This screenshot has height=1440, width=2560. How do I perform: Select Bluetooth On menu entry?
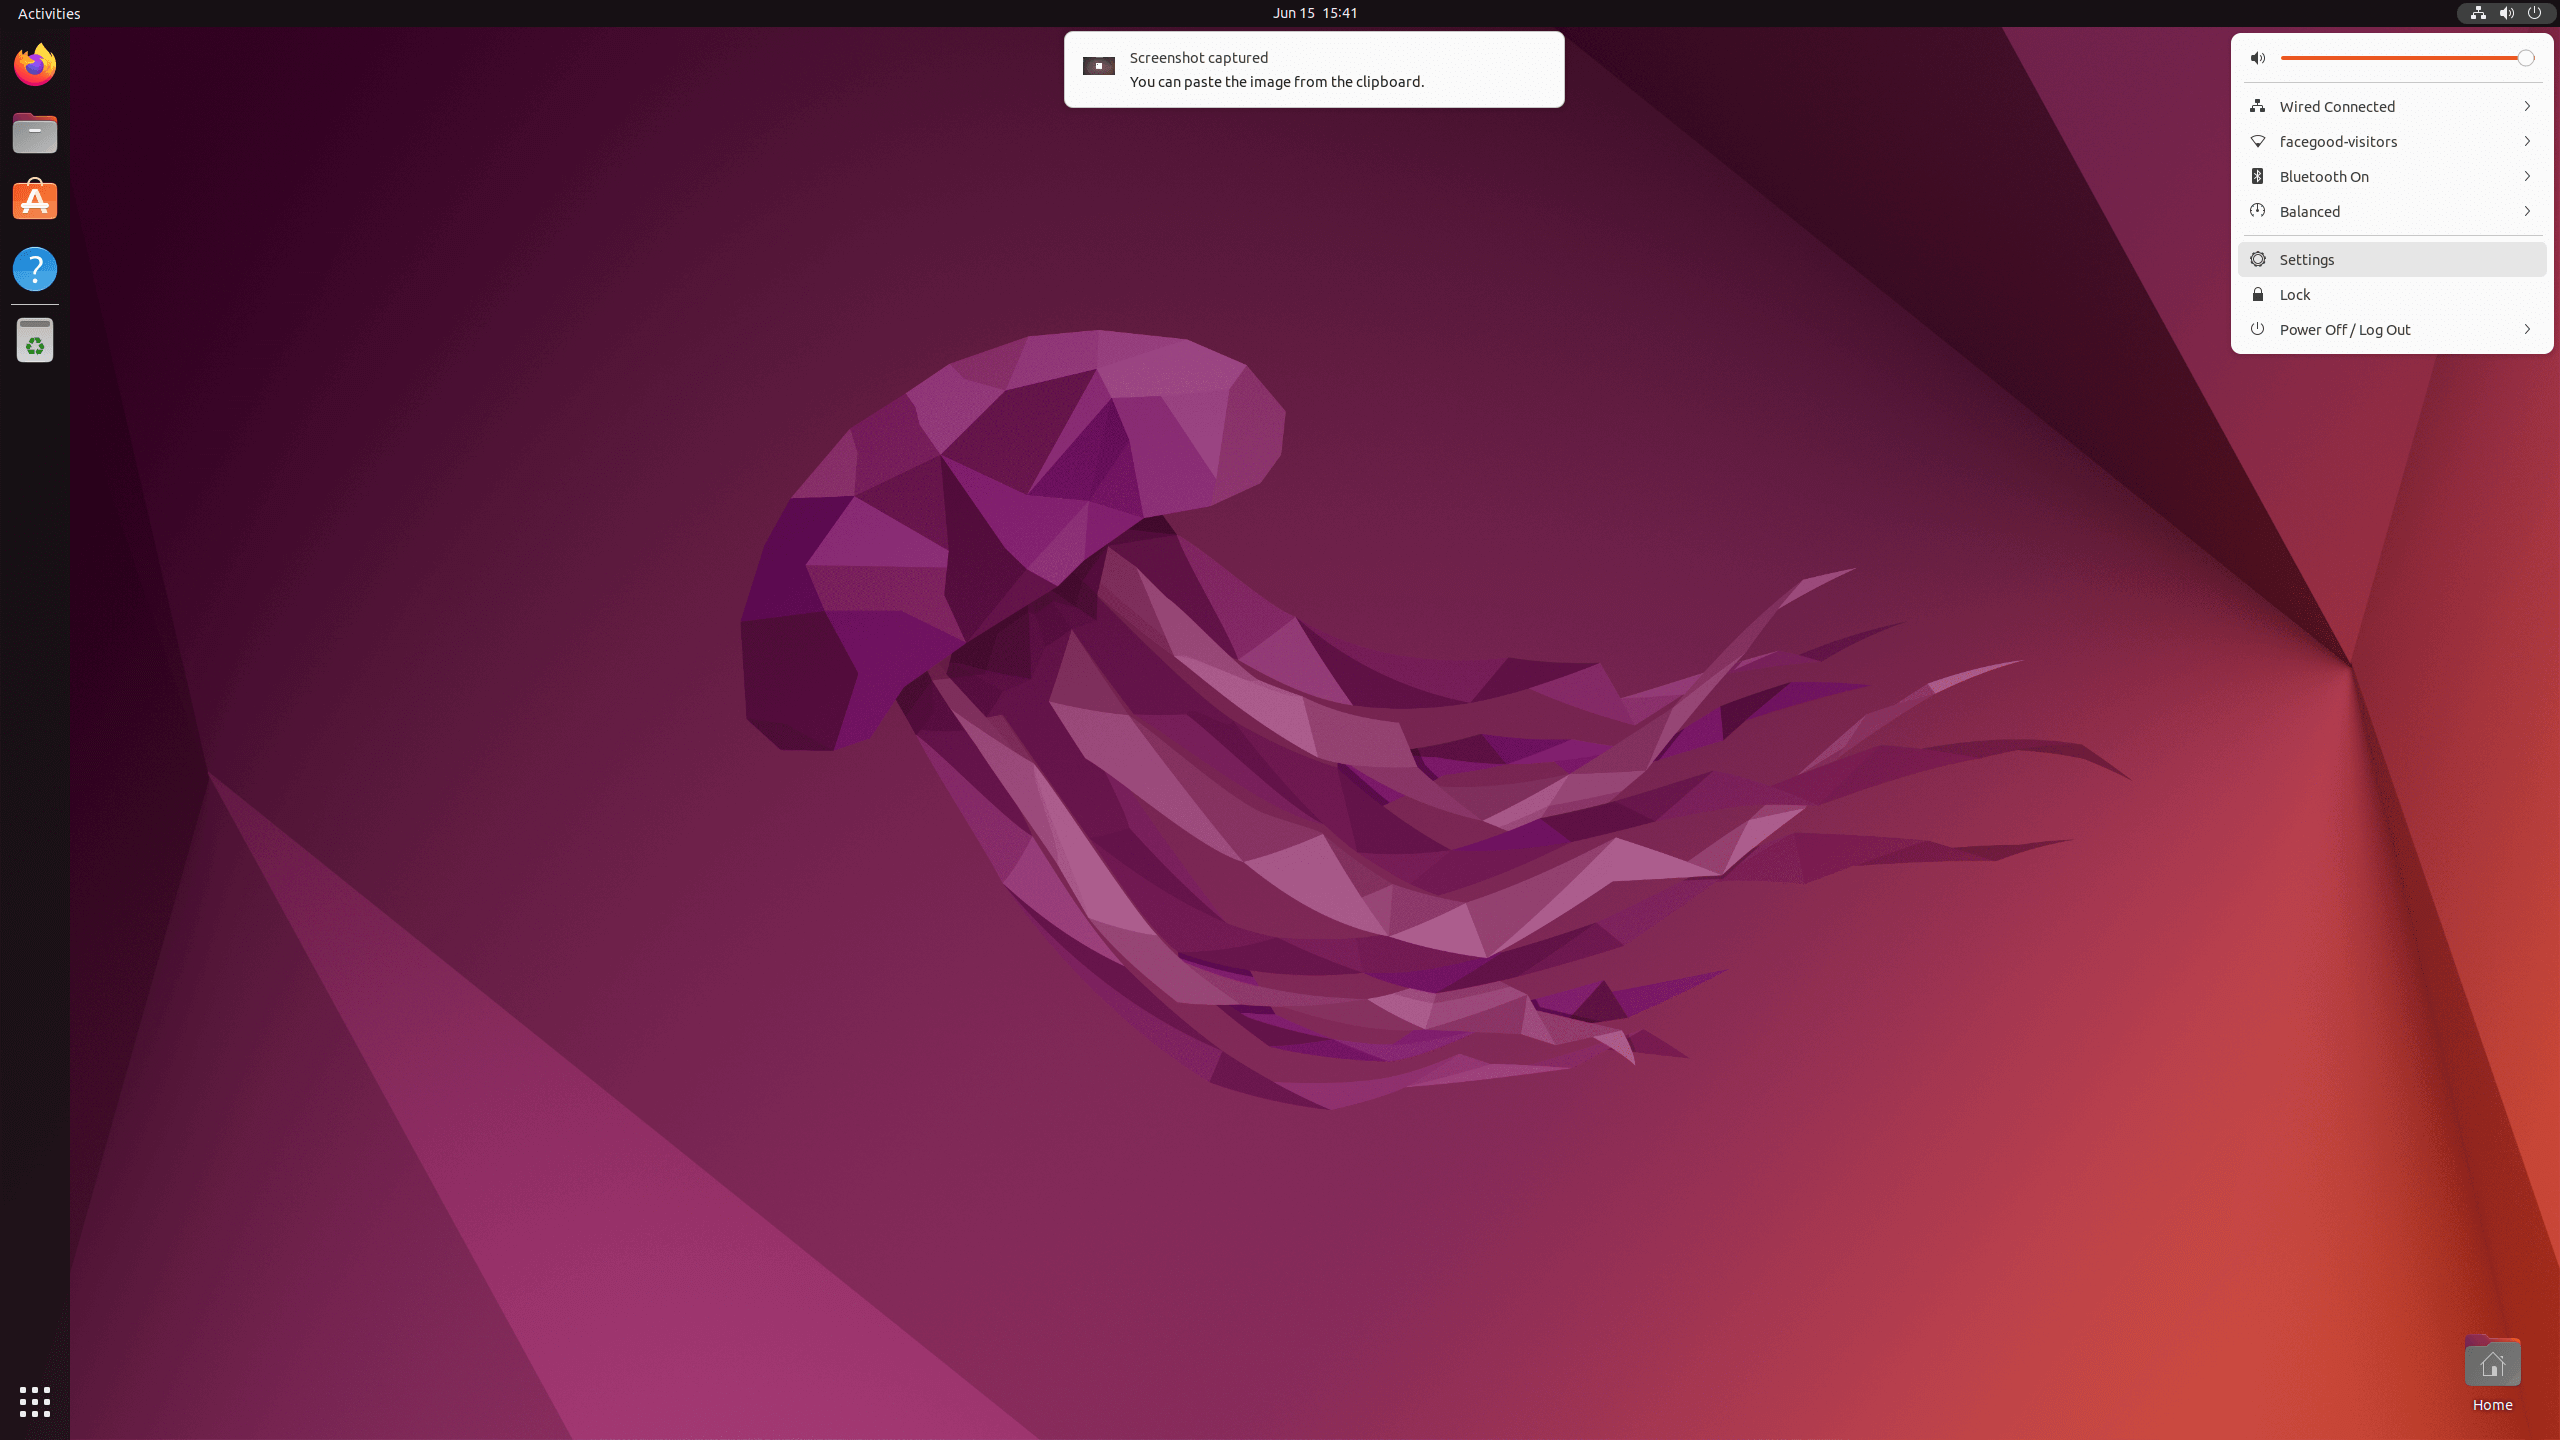2392,176
